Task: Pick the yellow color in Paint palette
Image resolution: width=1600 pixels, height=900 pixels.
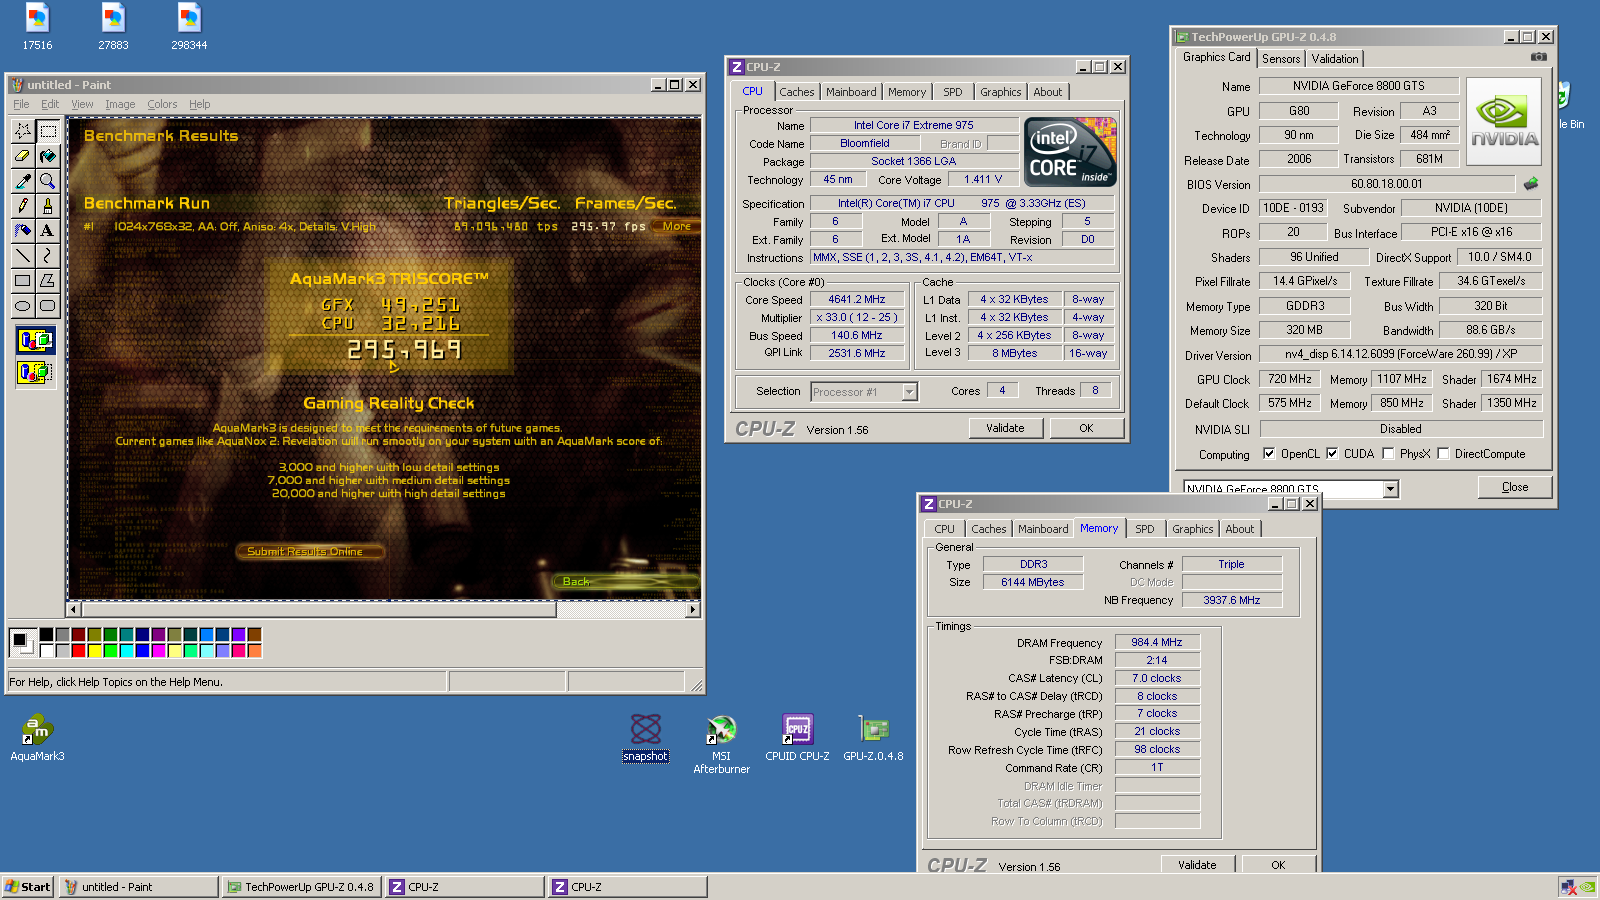Action: [x=94, y=651]
